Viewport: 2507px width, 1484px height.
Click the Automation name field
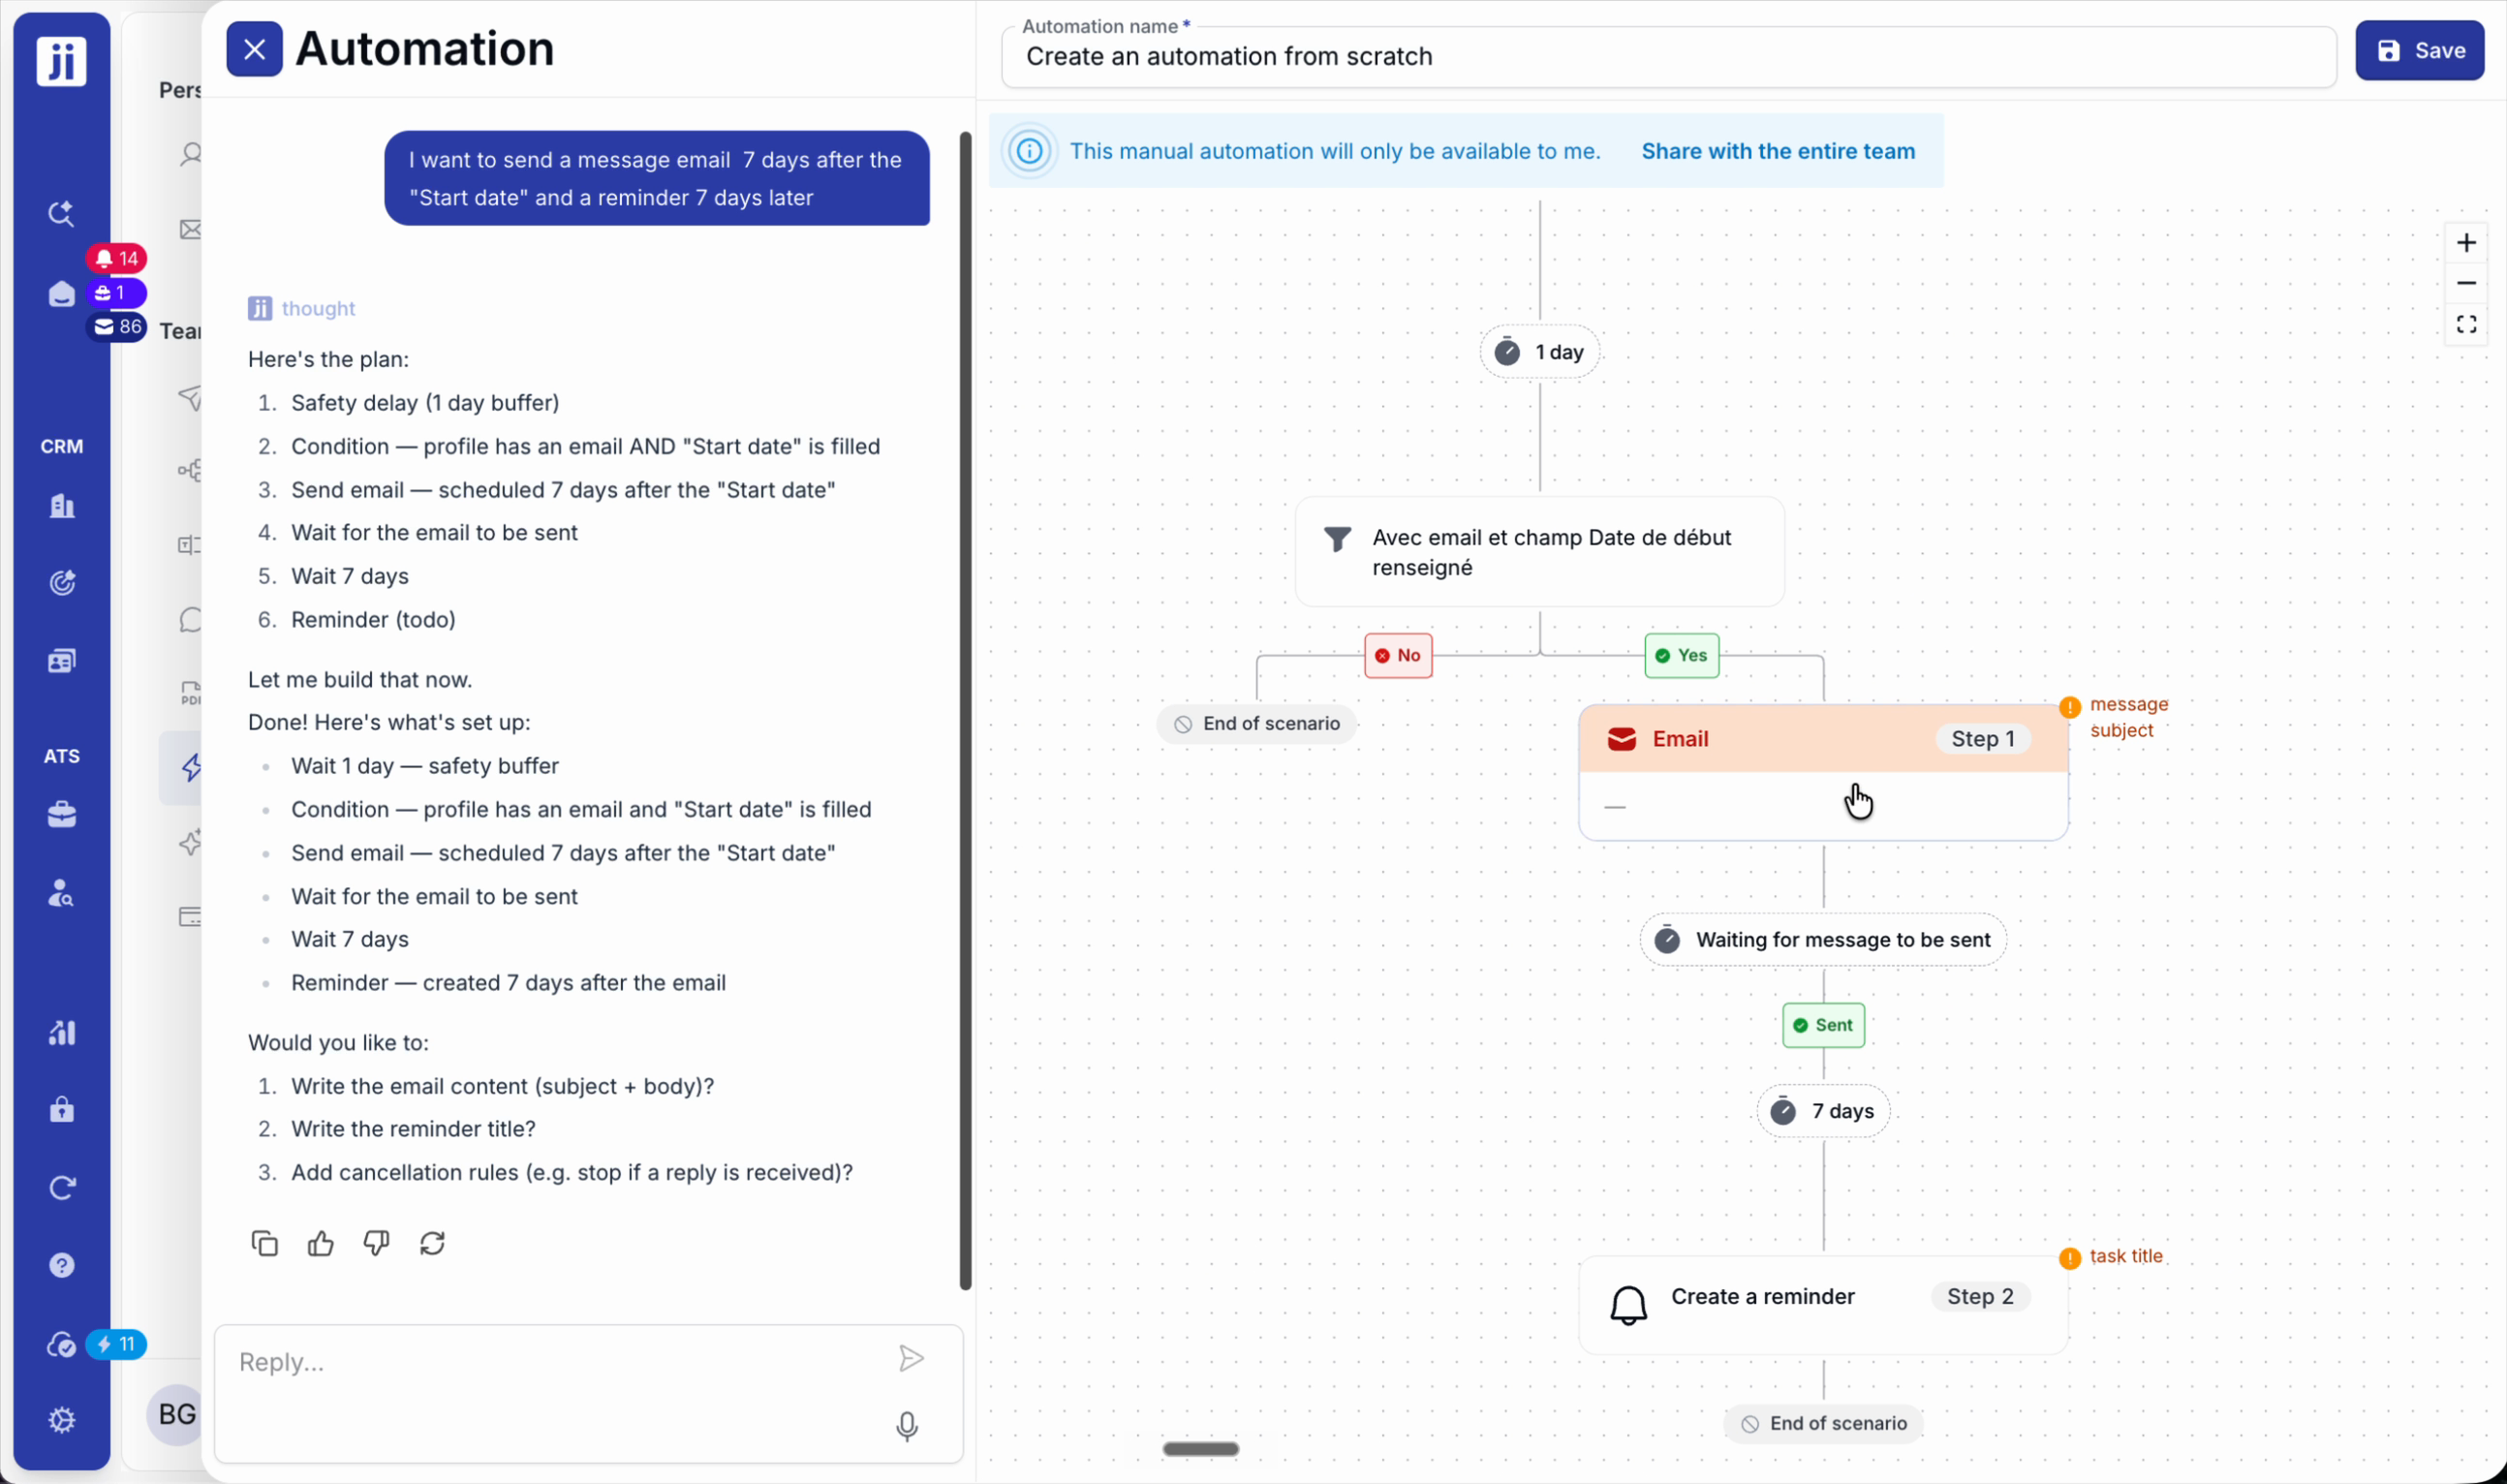1668,56
